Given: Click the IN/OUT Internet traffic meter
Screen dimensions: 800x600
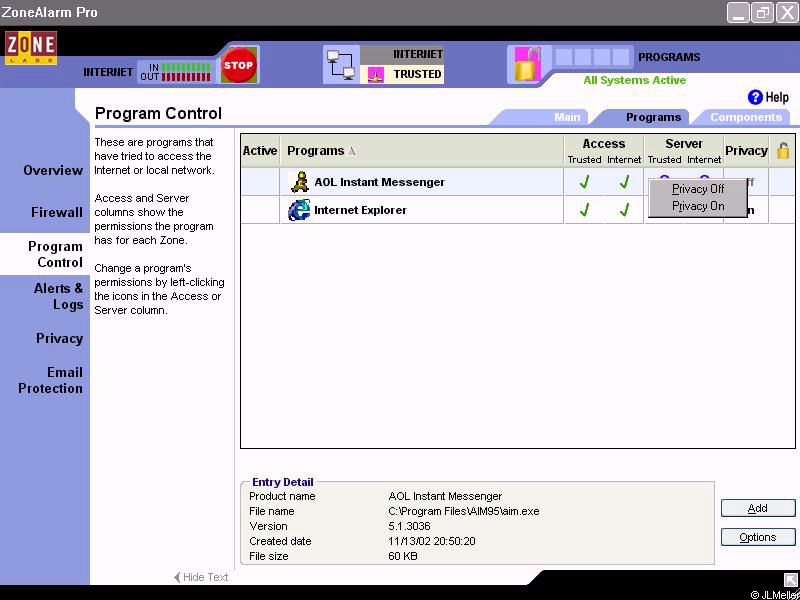Looking at the screenshot, I should click(175, 72).
